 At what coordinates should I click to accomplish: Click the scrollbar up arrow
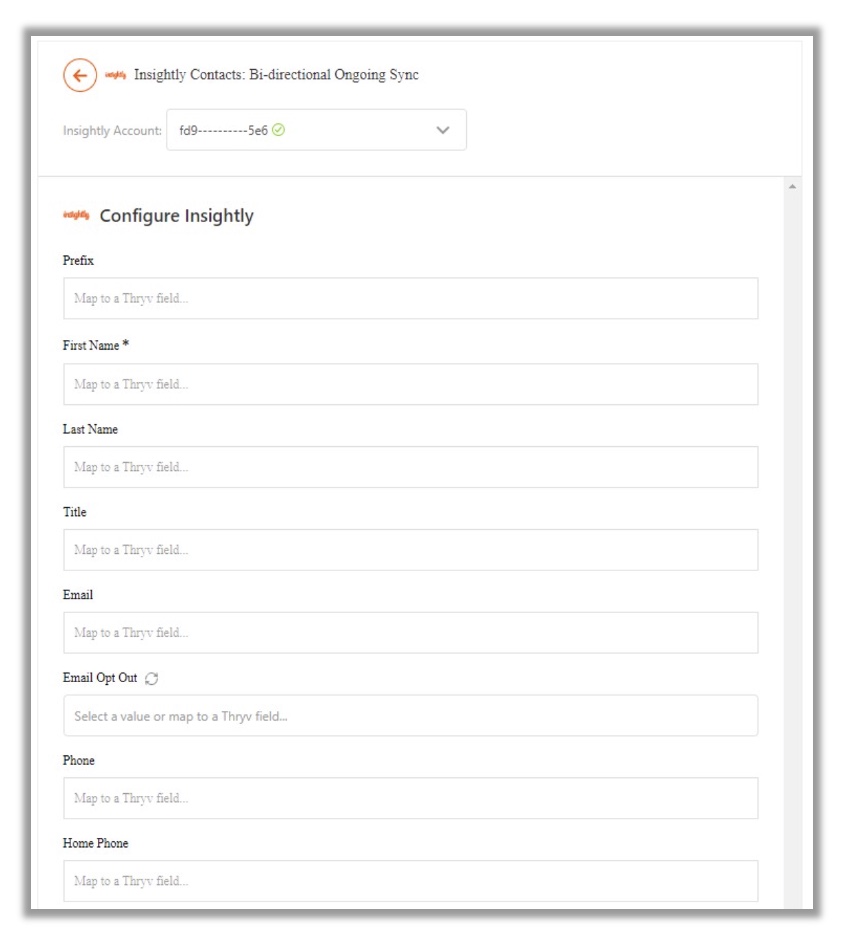[x=792, y=187]
